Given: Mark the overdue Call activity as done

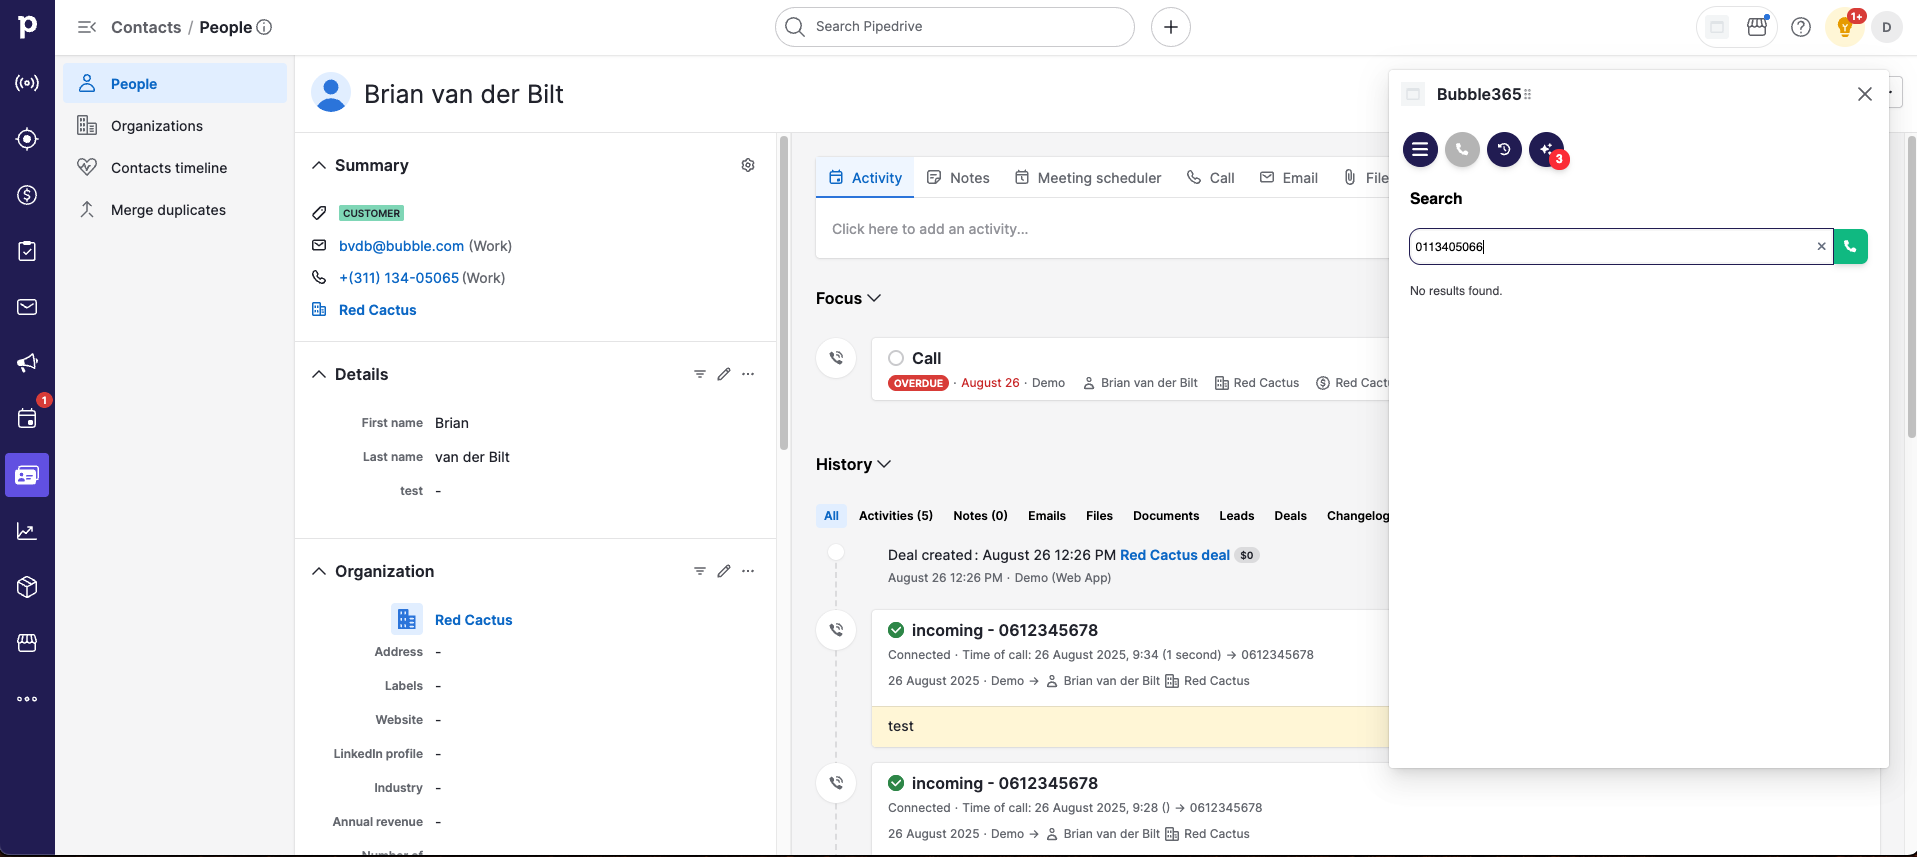Looking at the screenshot, I should [896, 358].
